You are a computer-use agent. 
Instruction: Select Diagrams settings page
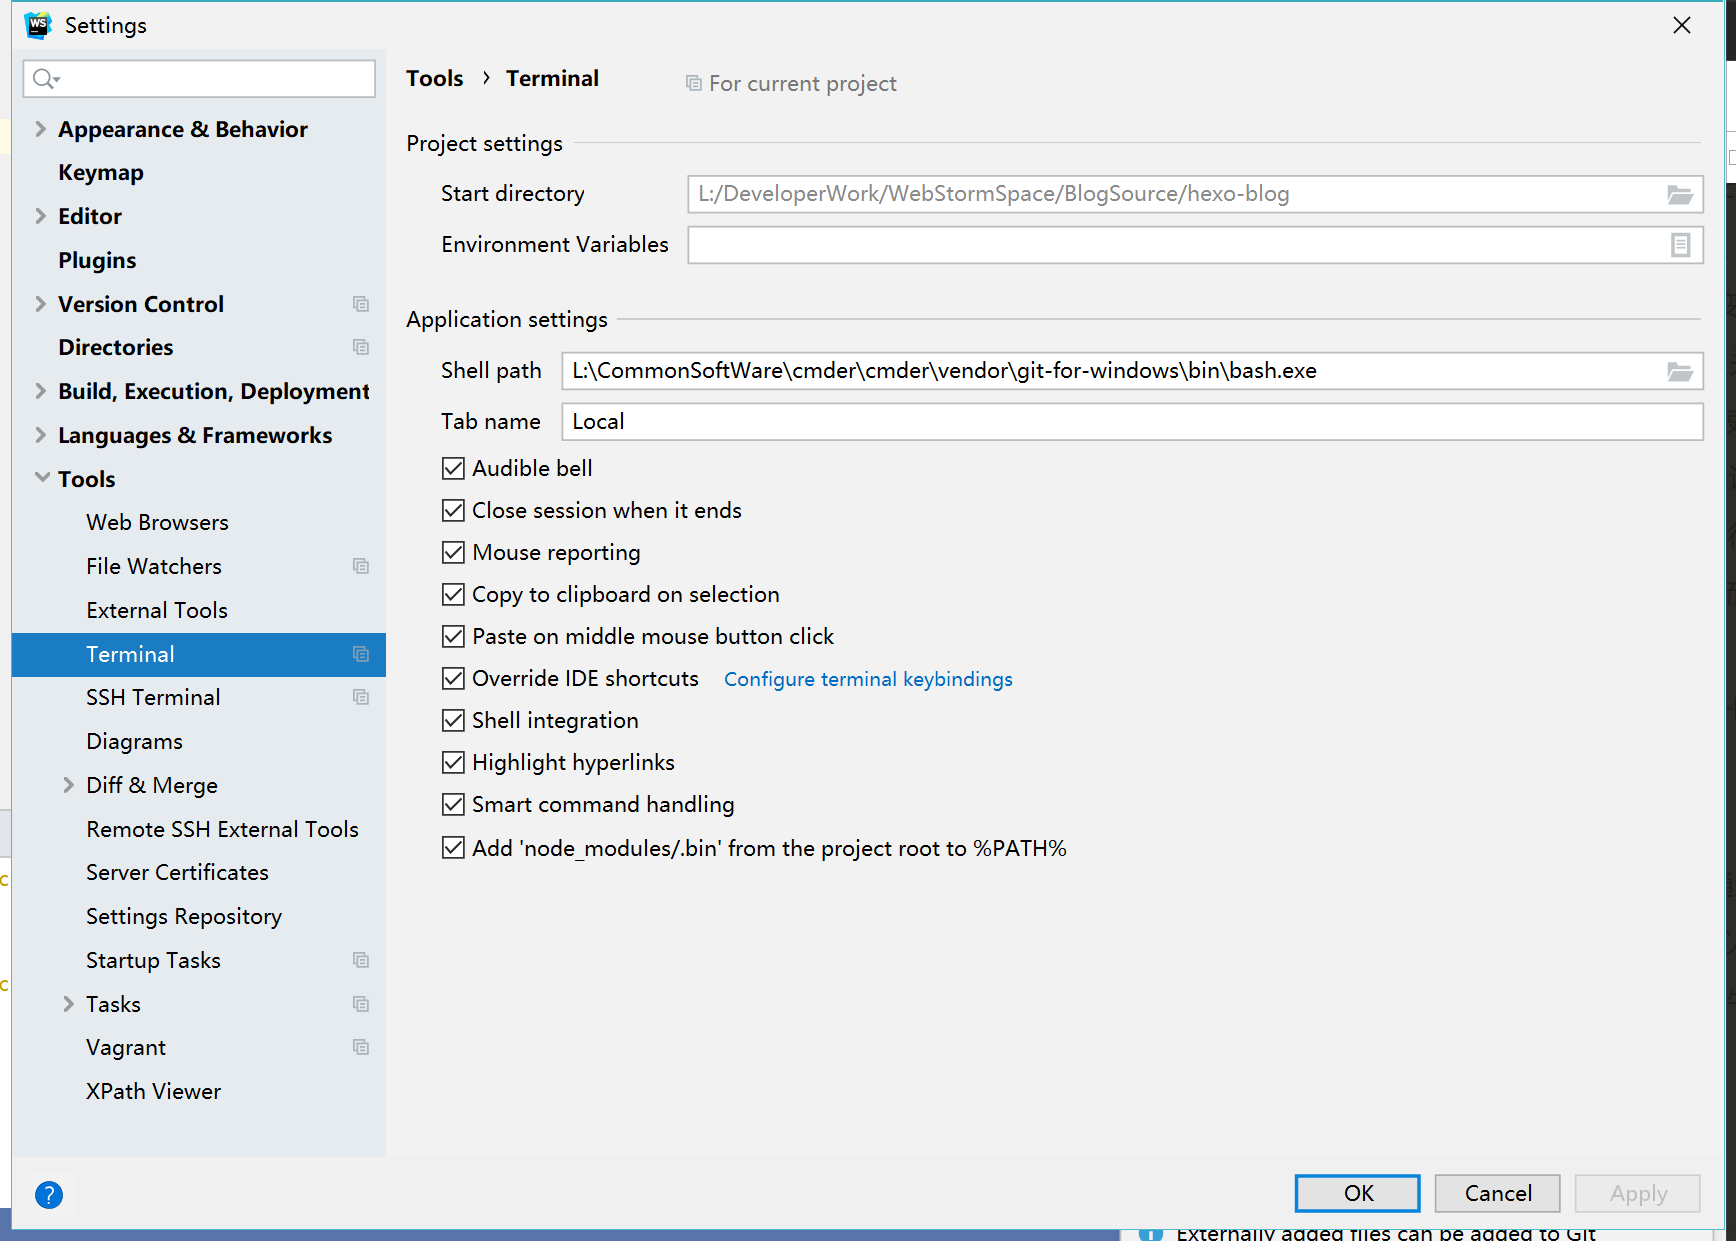[x=134, y=741]
